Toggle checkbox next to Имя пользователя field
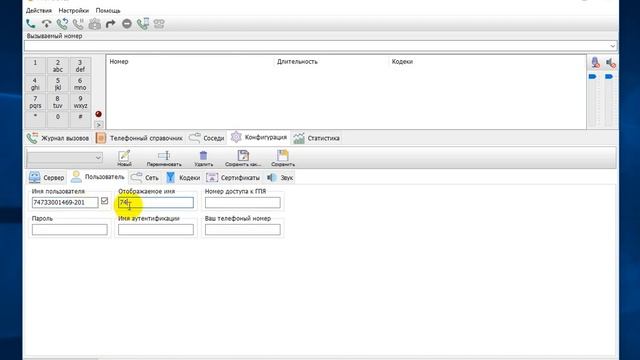 pos(104,201)
